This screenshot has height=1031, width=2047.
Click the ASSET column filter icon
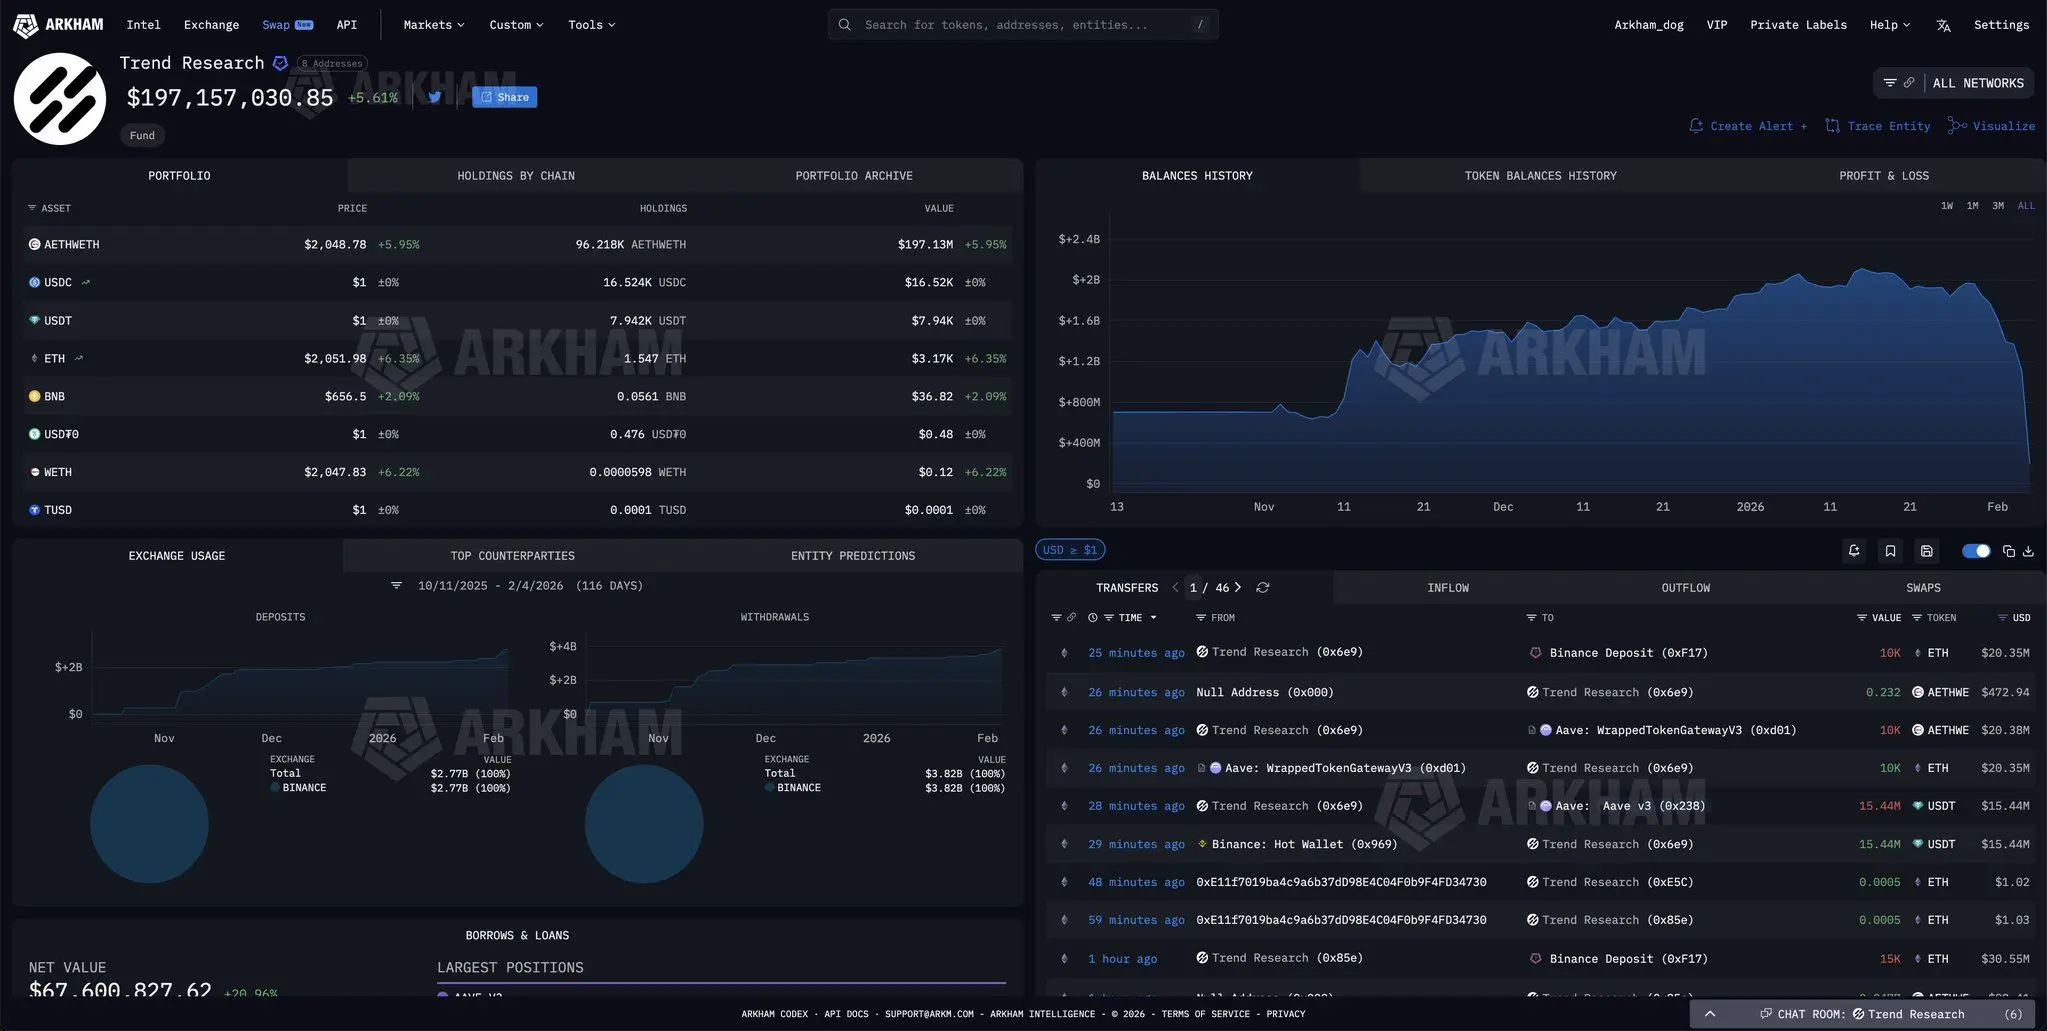pyautogui.click(x=32, y=208)
